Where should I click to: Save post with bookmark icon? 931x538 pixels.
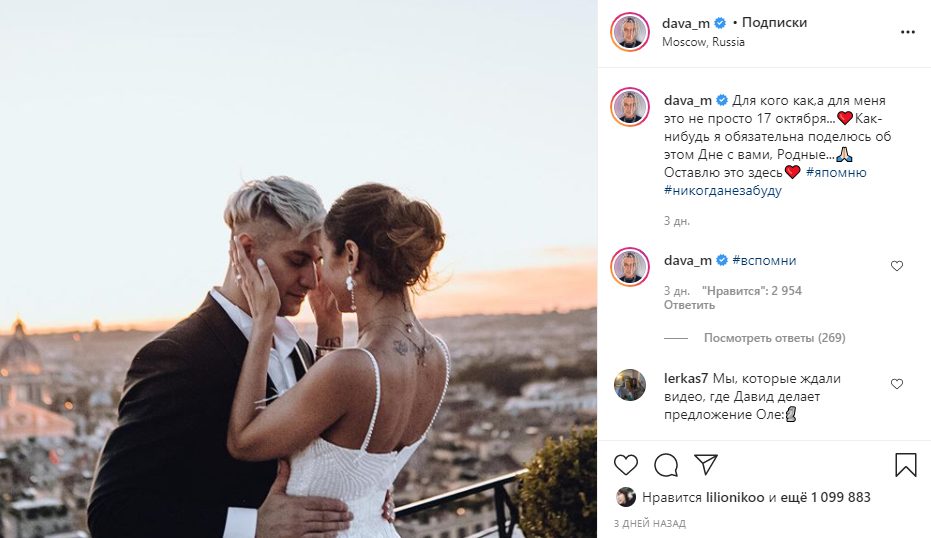[x=905, y=465]
